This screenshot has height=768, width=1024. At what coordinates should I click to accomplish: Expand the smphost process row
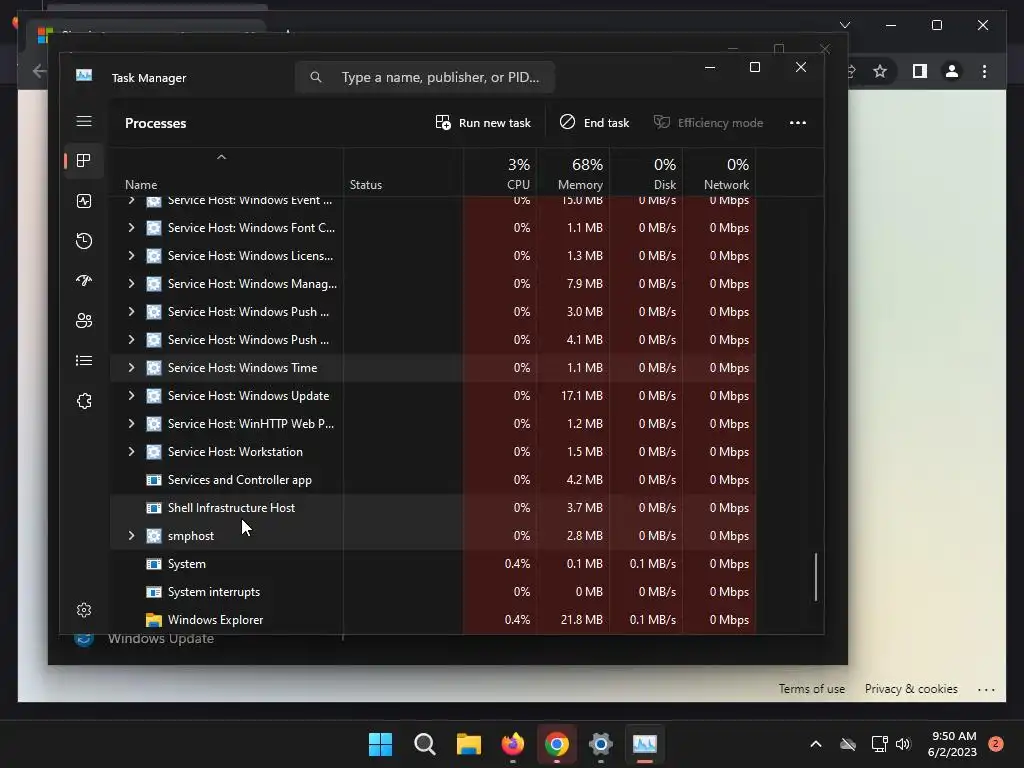tap(131, 536)
